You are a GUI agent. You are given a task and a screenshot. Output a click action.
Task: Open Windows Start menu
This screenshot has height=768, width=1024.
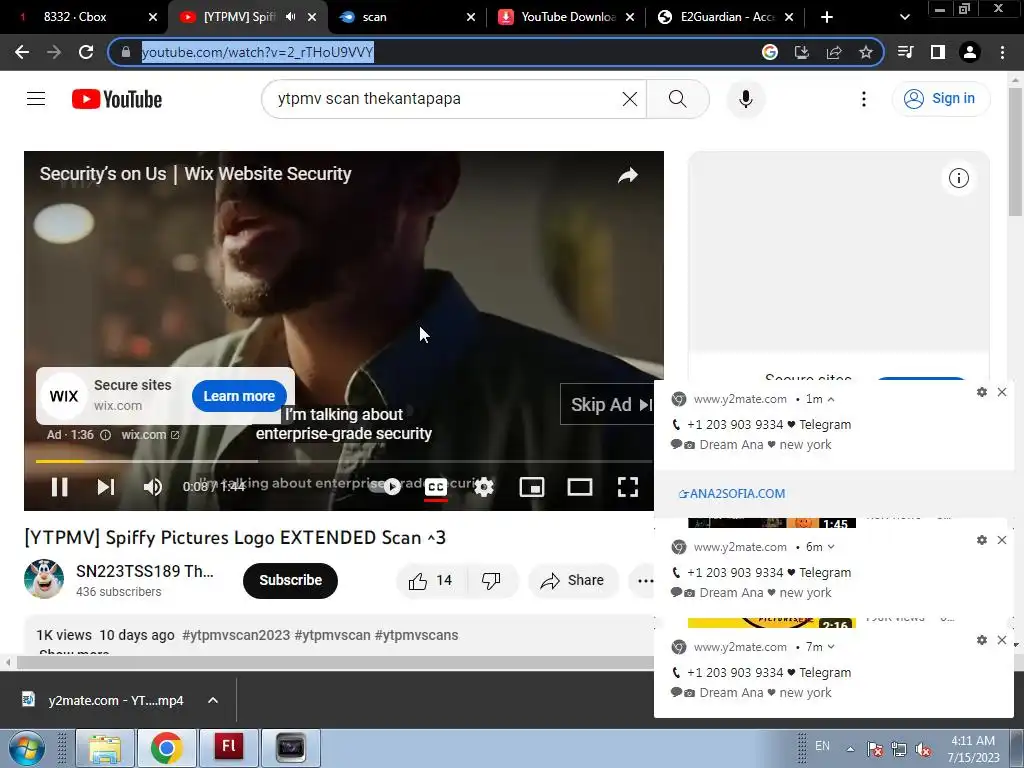point(26,748)
